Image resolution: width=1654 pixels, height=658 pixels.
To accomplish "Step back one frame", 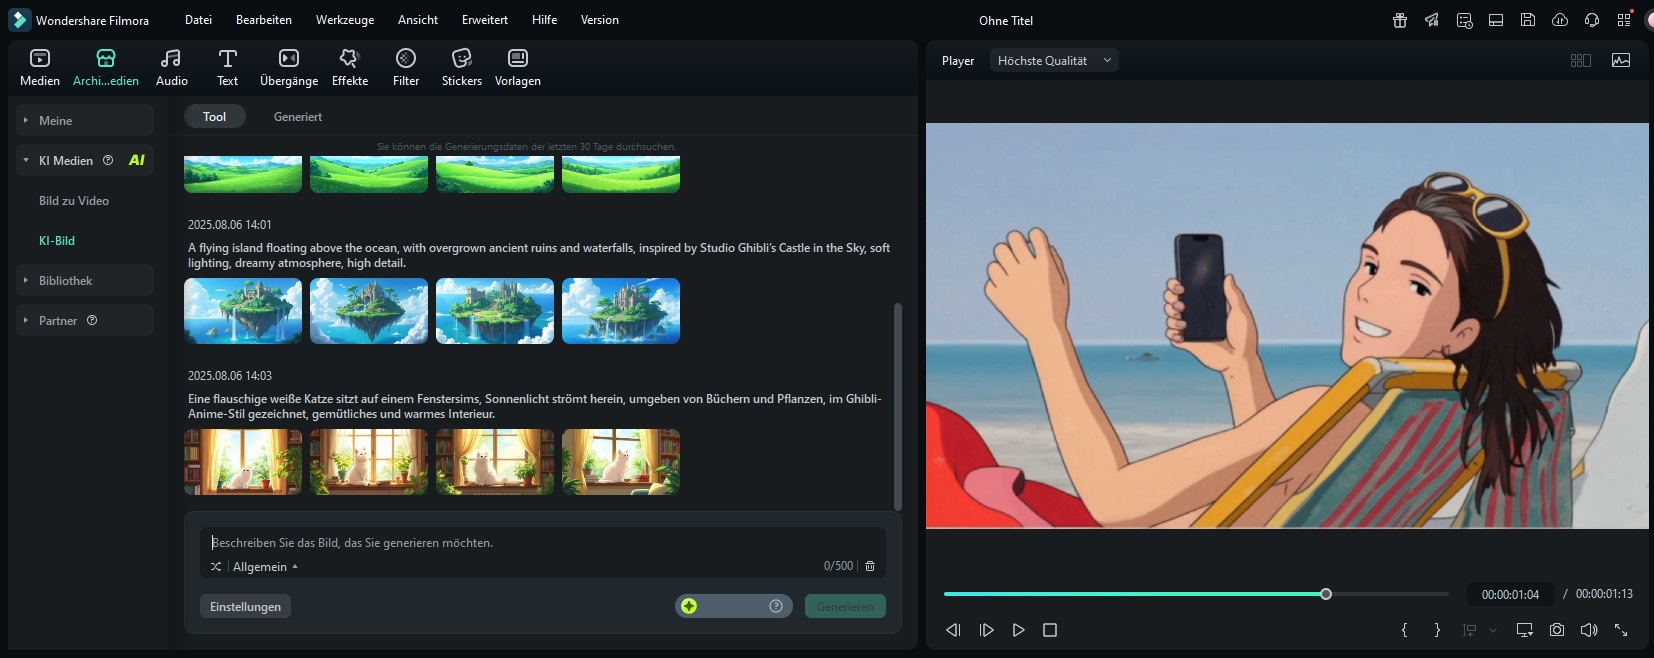I will point(953,630).
